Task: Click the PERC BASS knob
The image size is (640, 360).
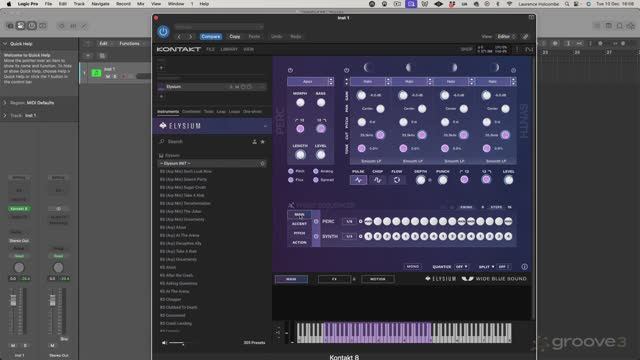Action: click(x=321, y=102)
